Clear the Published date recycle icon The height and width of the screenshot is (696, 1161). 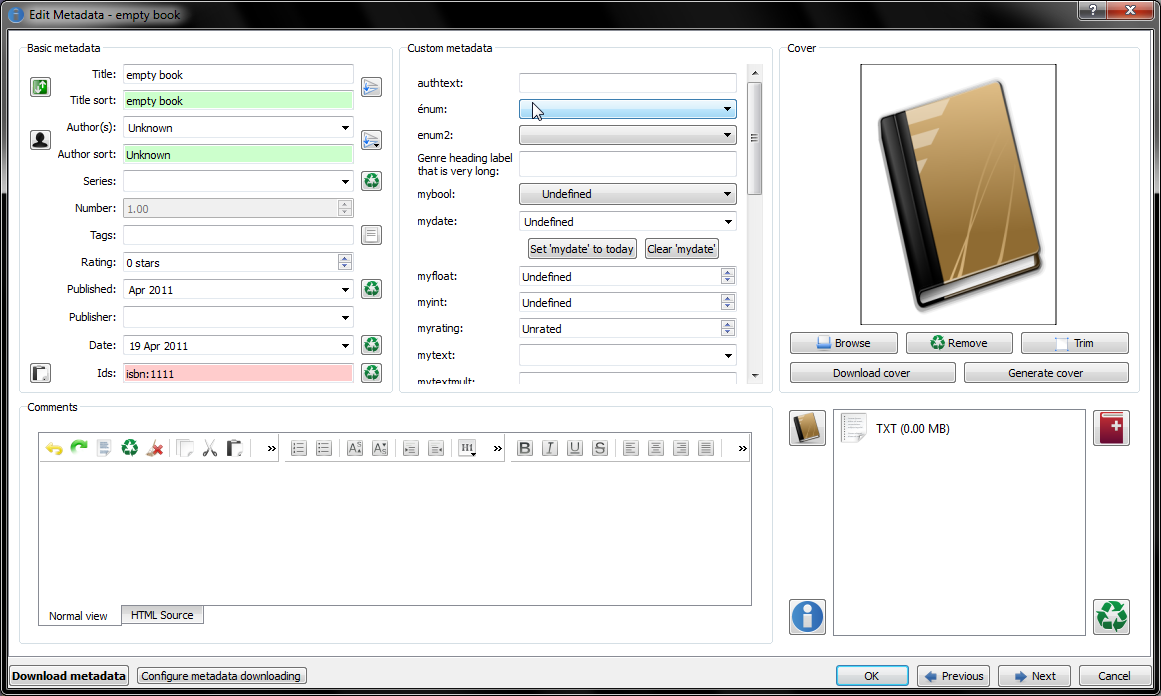point(371,289)
